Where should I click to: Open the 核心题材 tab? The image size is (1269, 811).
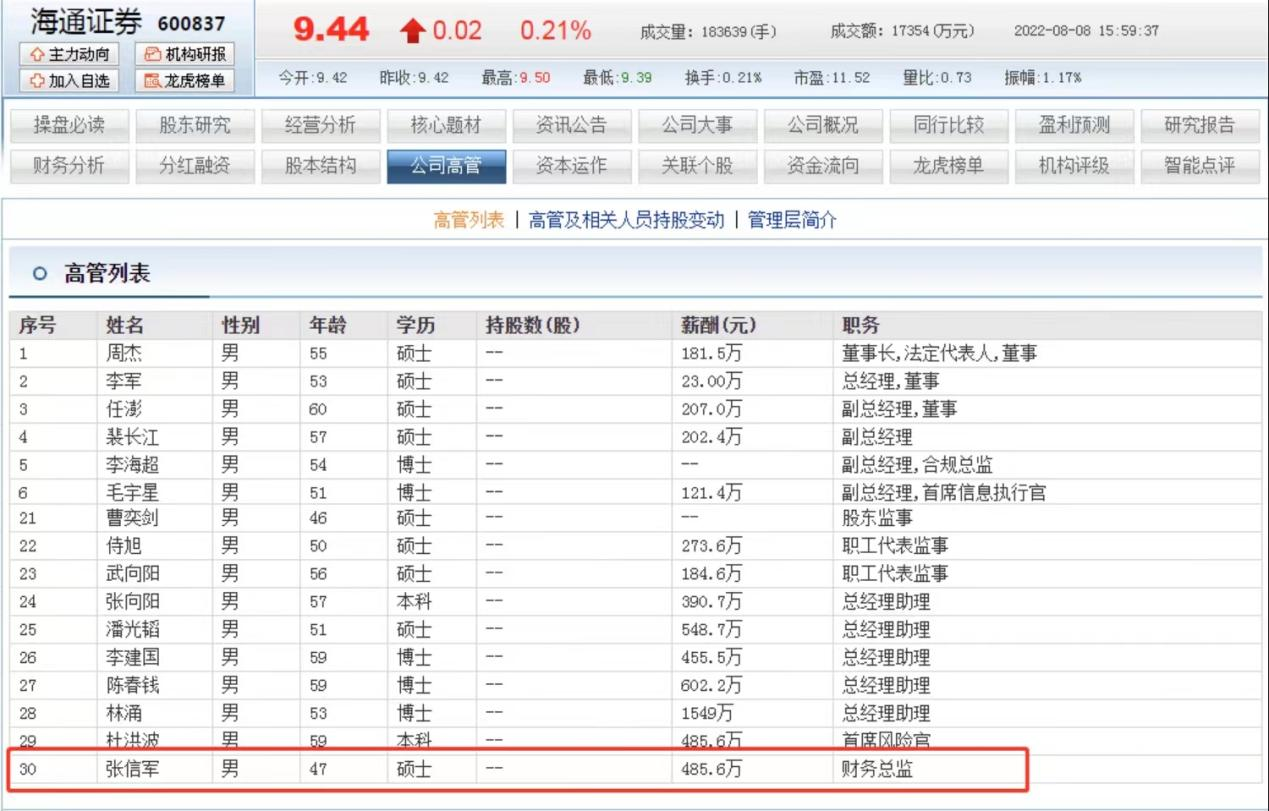coord(446,125)
